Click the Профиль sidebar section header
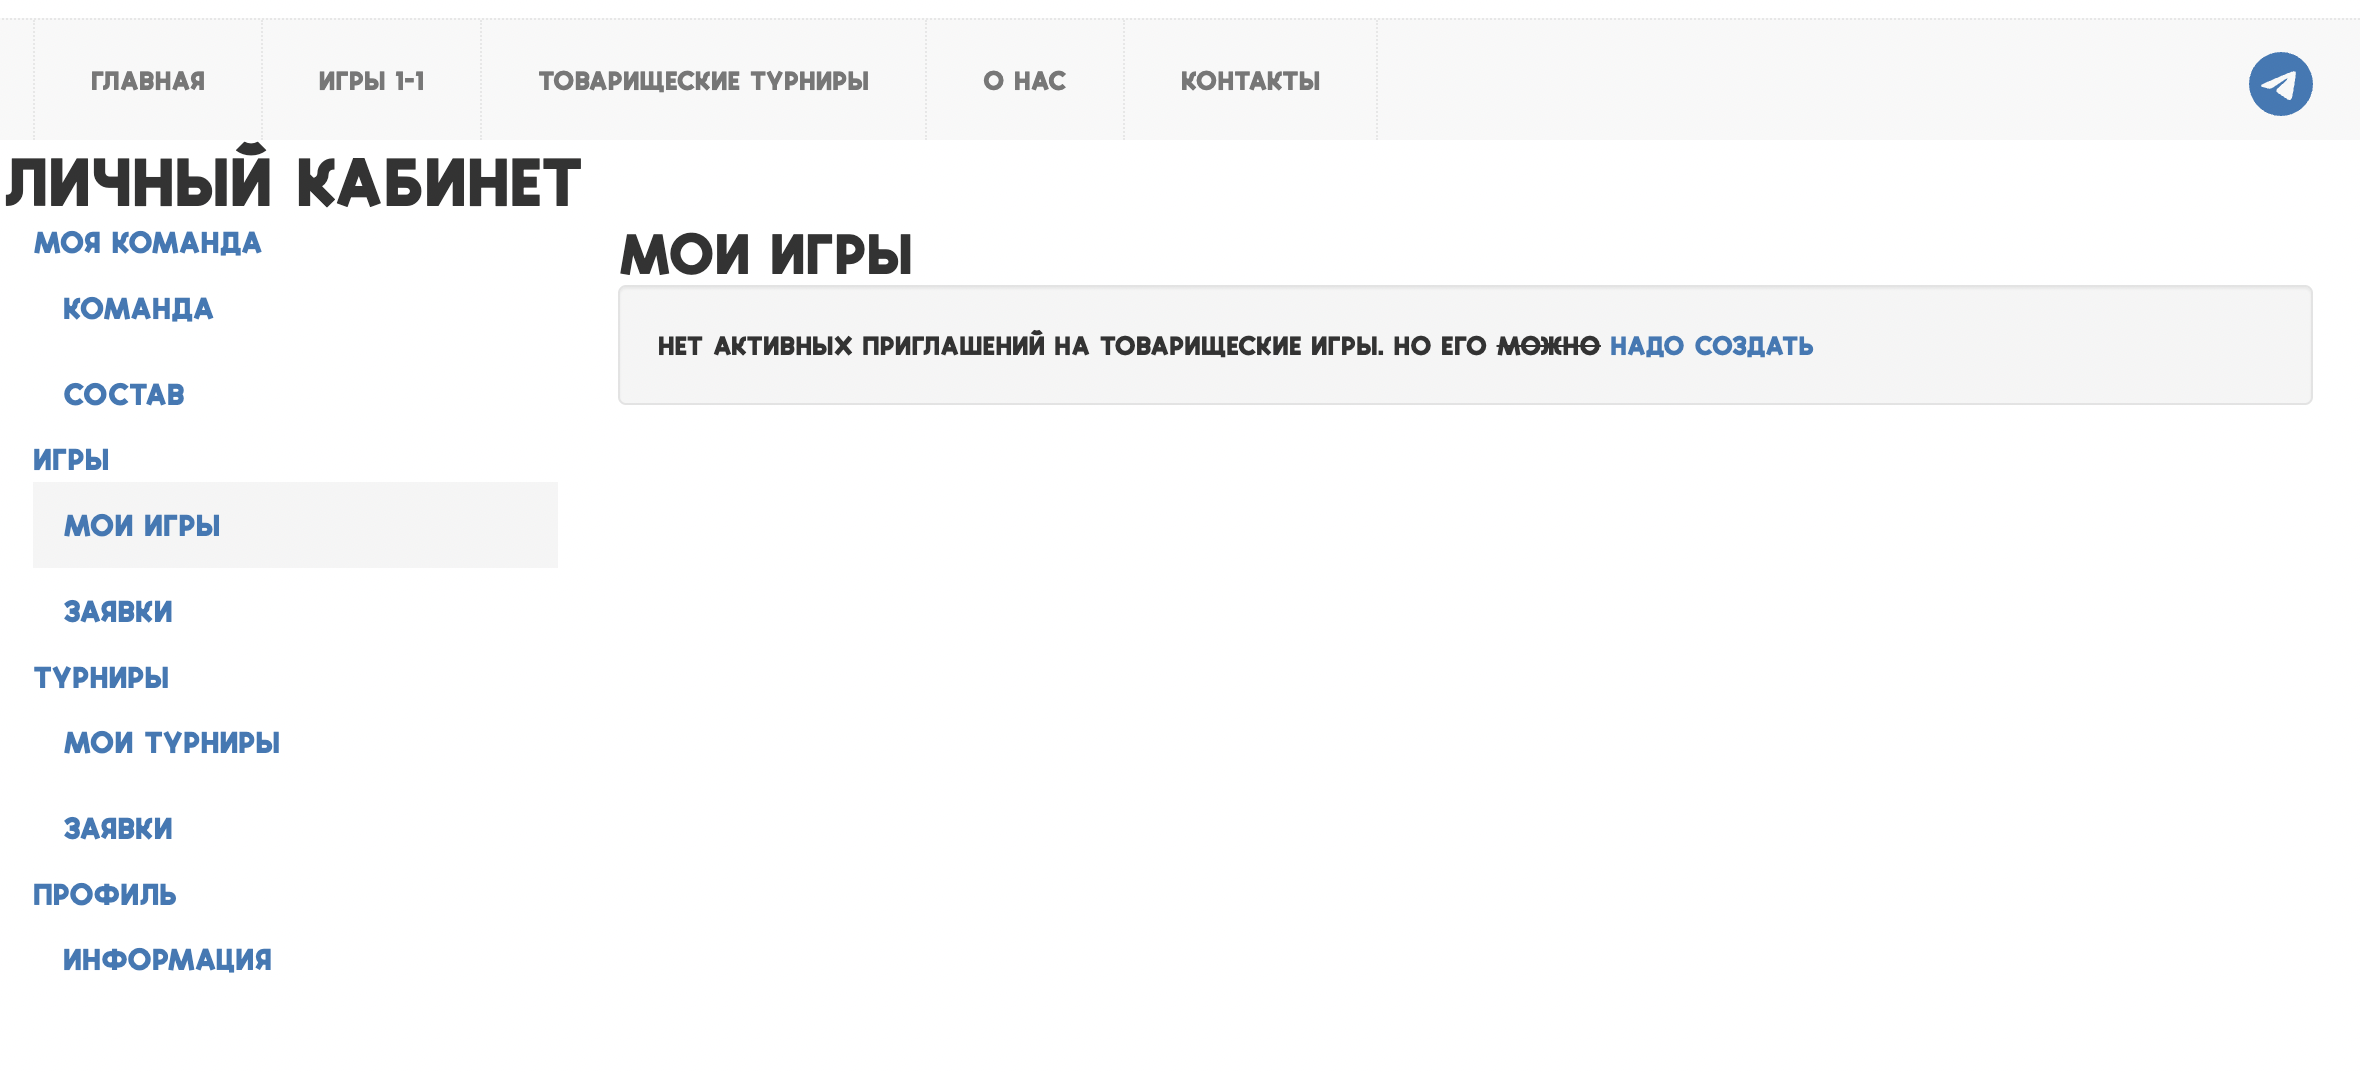The height and width of the screenshot is (1072, 2360). (x=105, y=895)
